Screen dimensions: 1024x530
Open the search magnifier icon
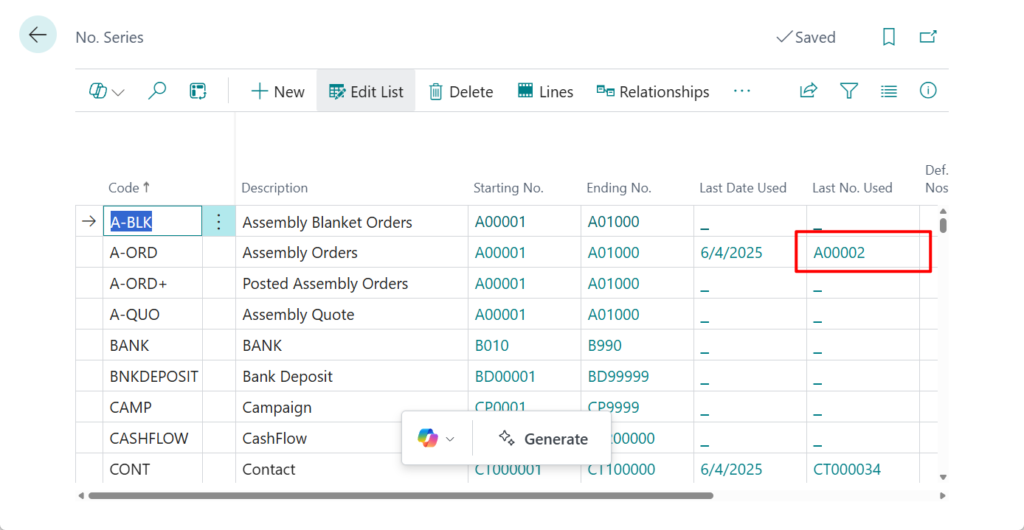coord(157,91)
